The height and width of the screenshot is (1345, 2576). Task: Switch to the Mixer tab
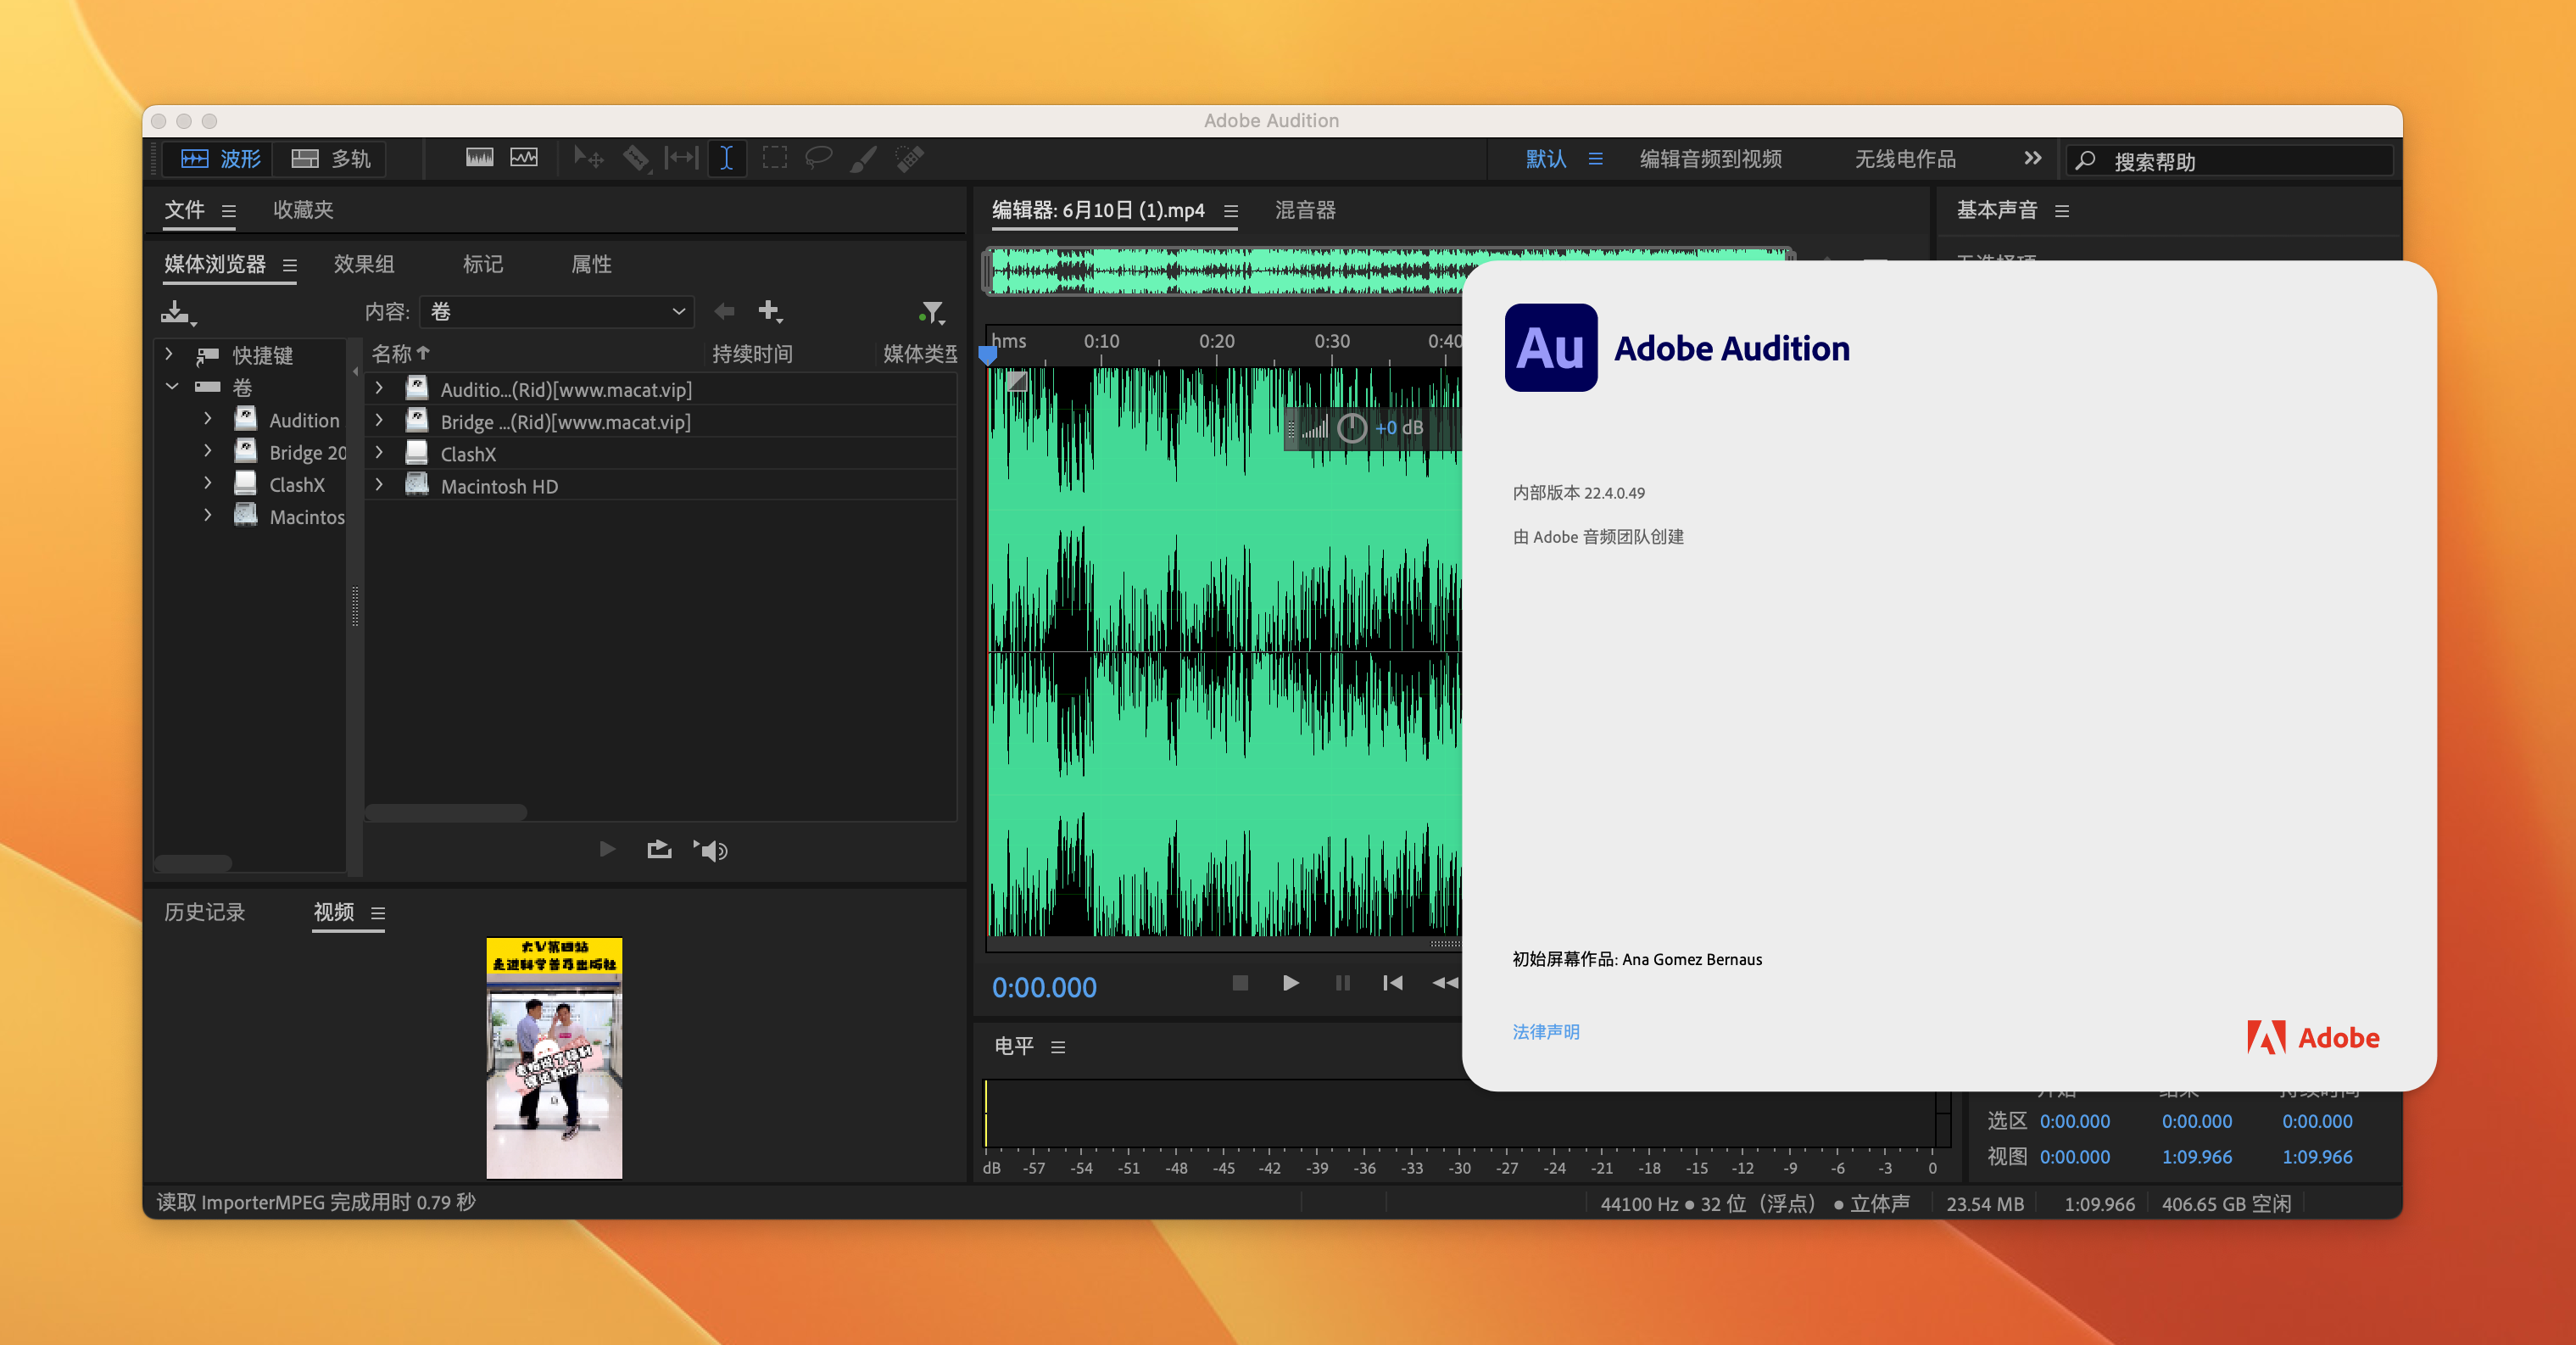(x=1305, y=210)
